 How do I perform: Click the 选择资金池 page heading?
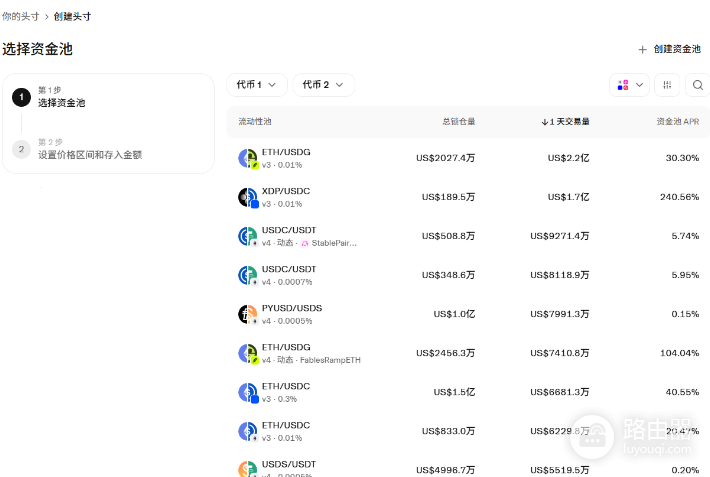click(38, 49)
